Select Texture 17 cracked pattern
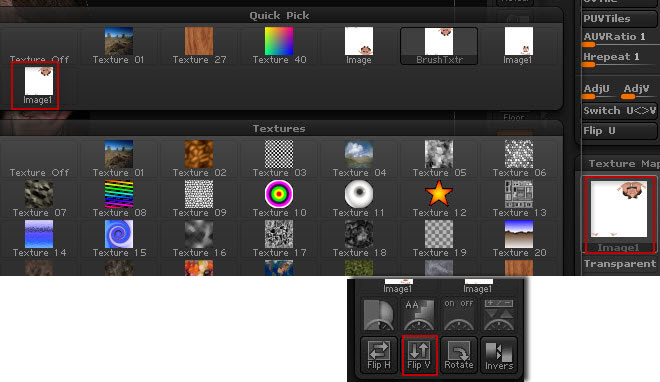 [279, 239]
